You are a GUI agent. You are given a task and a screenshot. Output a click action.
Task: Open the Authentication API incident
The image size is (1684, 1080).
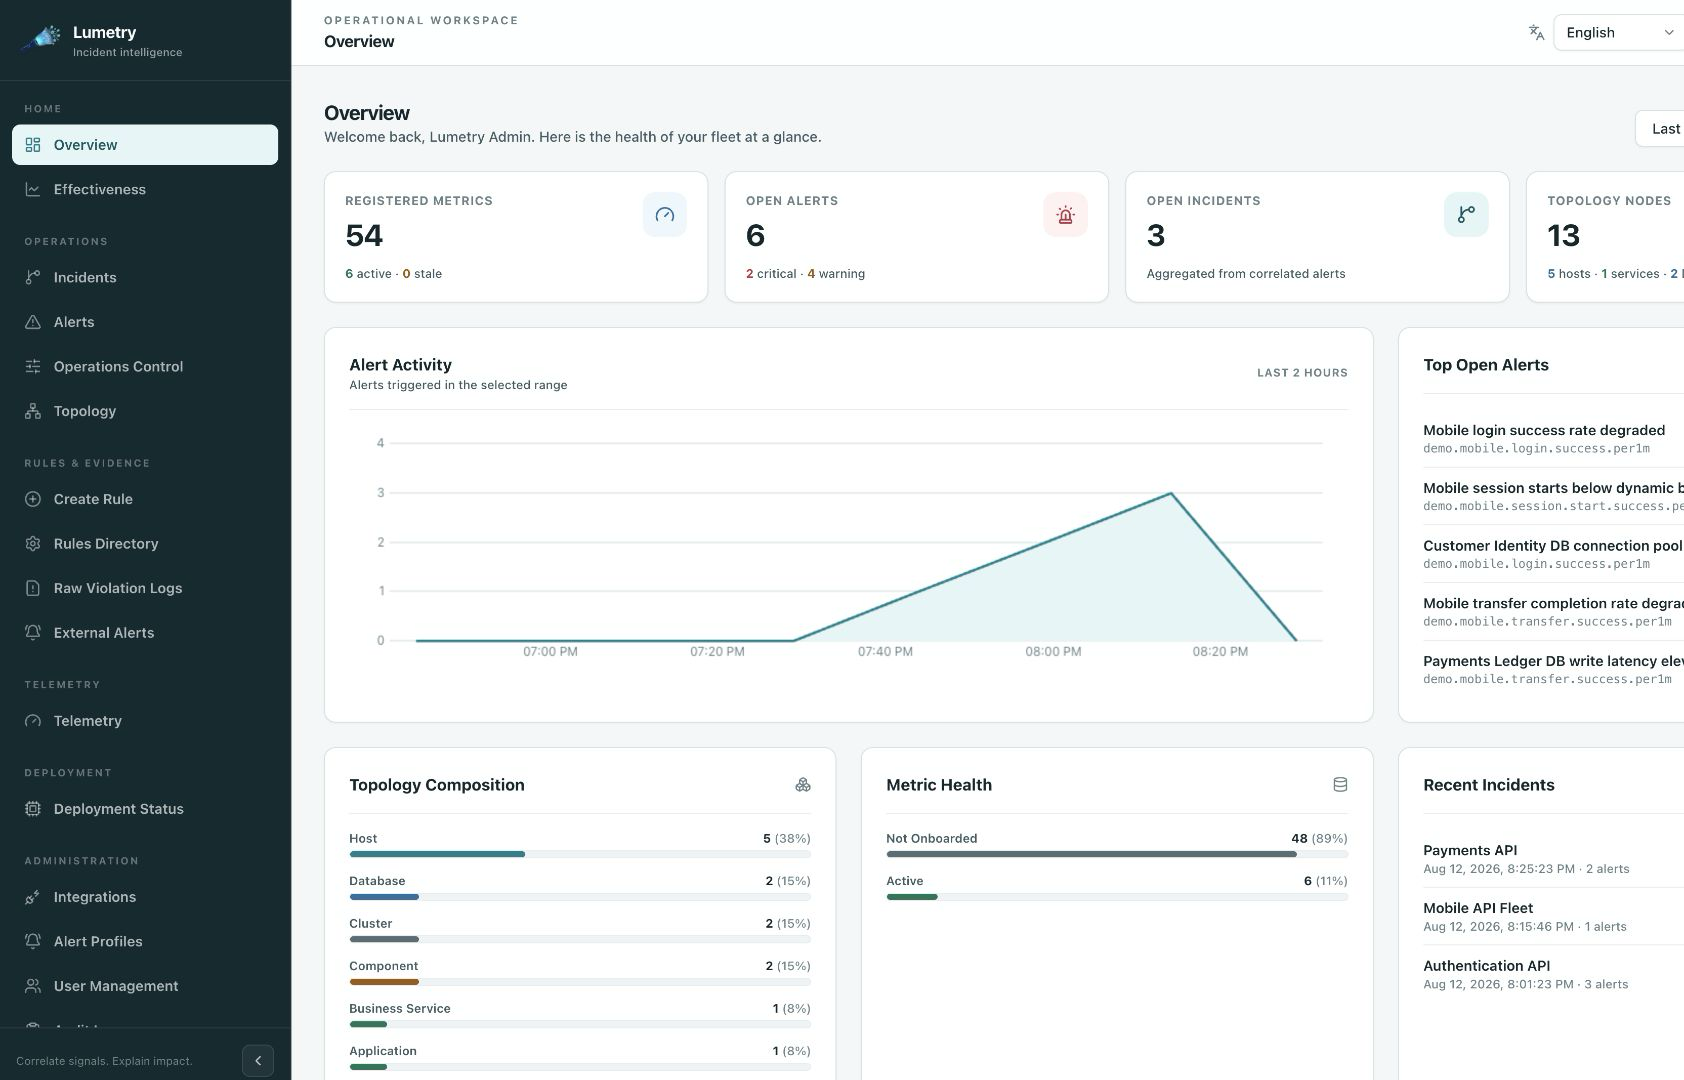coord(1553,974)
